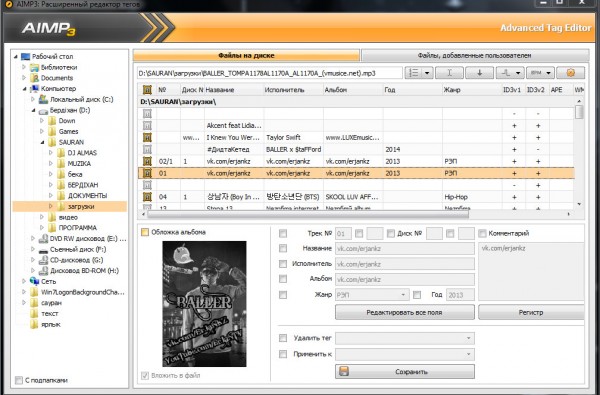
Task: Click Редактировать все поля button
Action: click(x=405, y=312)
